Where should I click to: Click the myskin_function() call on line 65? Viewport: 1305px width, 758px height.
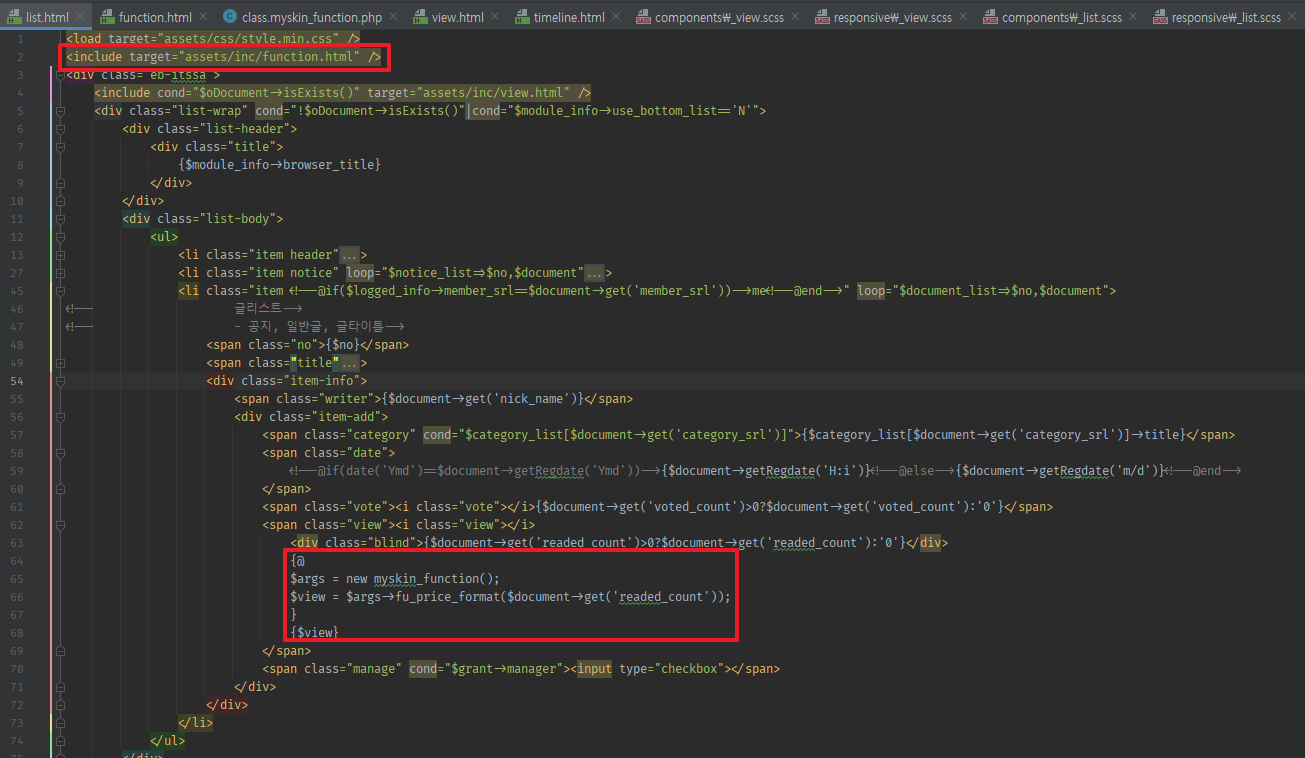[436, 579]
